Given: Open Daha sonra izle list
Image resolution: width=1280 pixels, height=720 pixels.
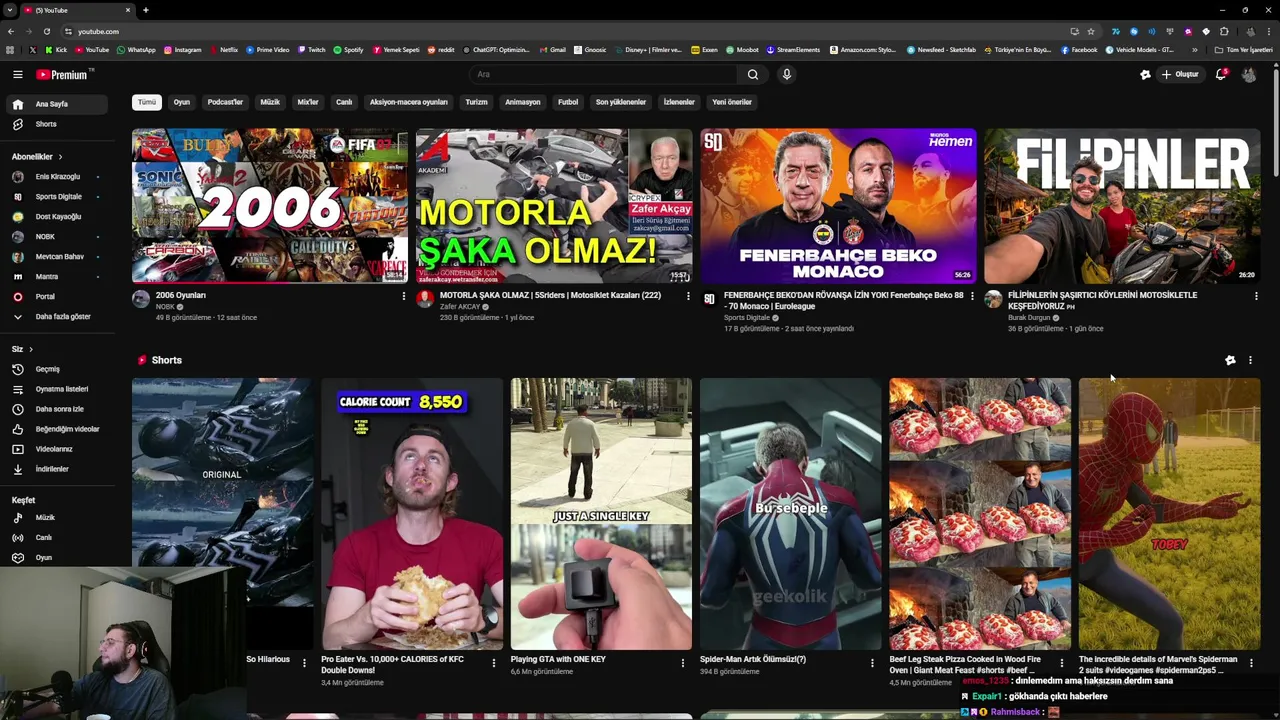Looking at the screenshot, I should pos(55,409).
